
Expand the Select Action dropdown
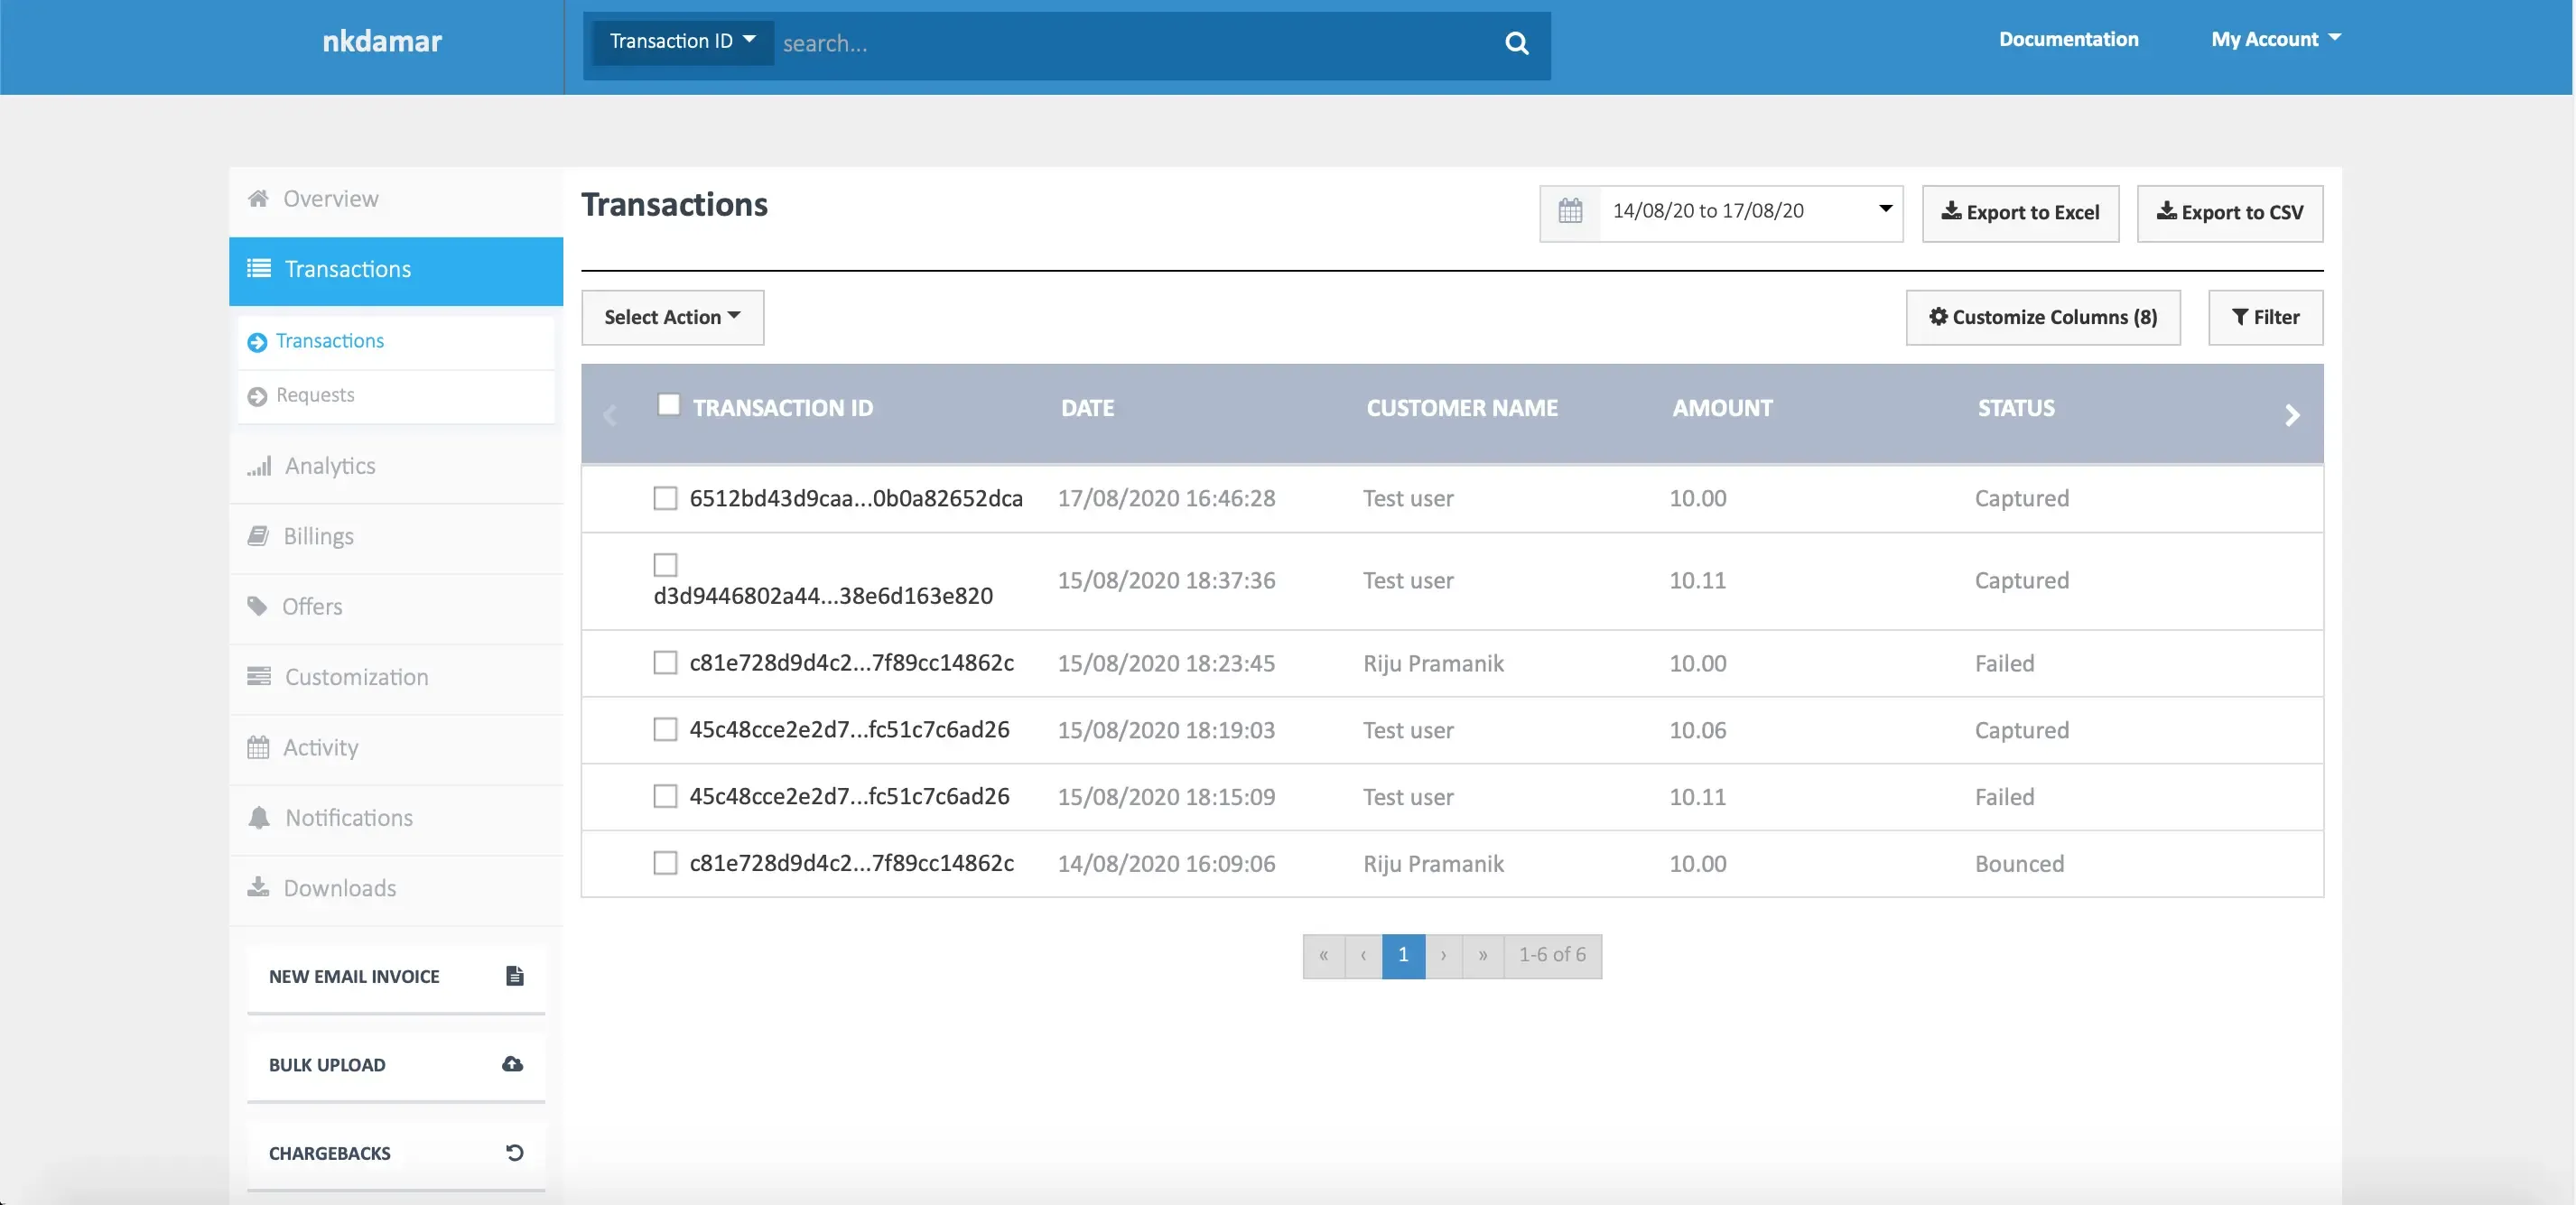[672, 317]
